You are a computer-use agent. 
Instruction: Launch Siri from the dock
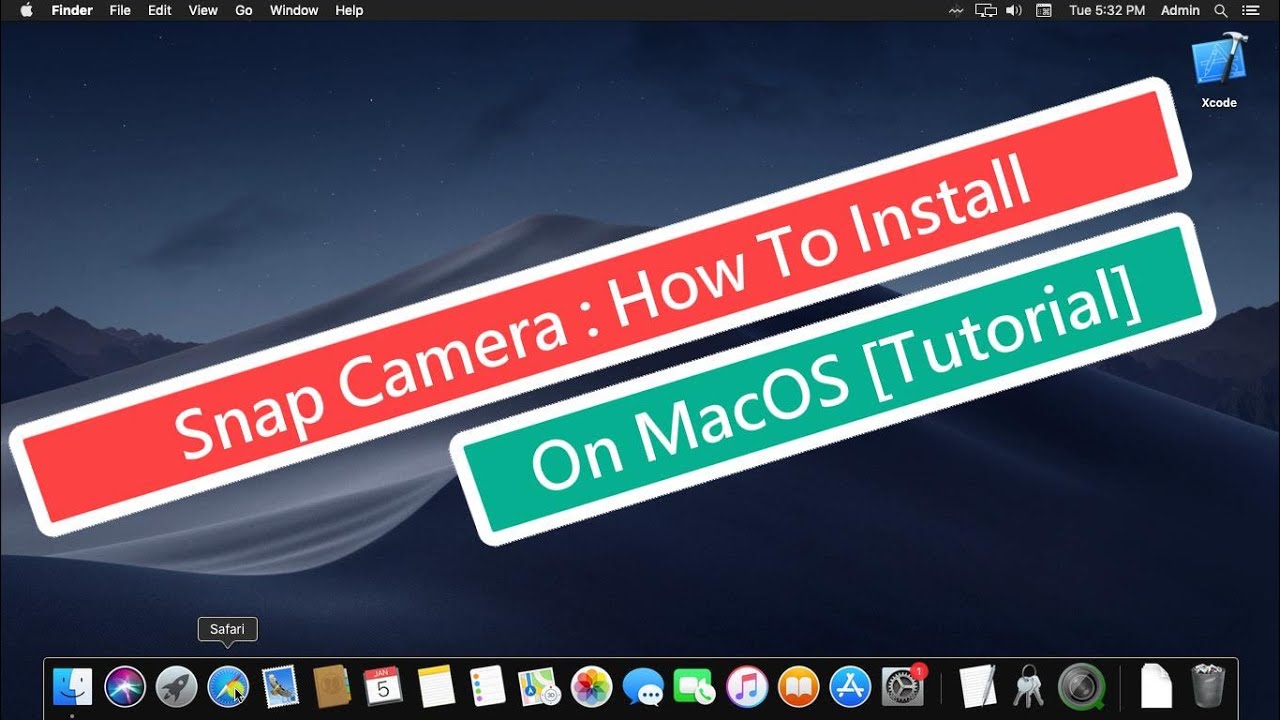[x=125, y=687]
